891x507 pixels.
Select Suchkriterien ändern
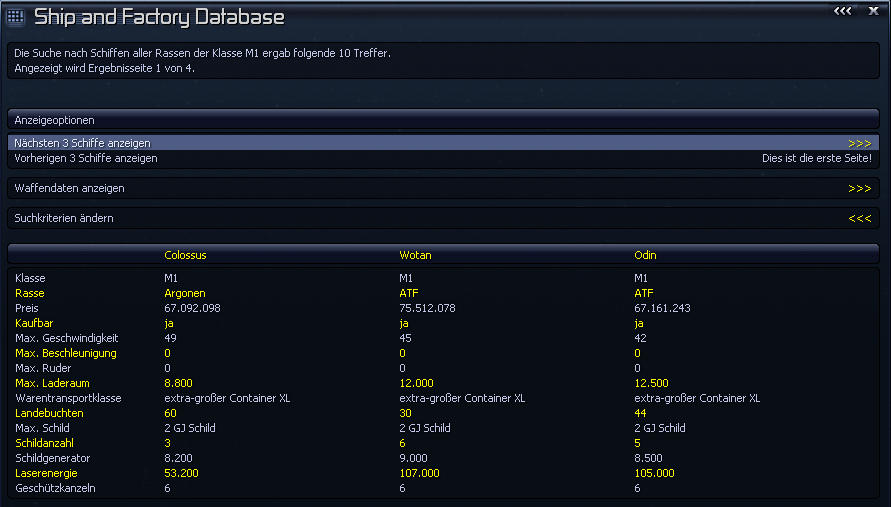pyautogui.click(x=443, y=218)
